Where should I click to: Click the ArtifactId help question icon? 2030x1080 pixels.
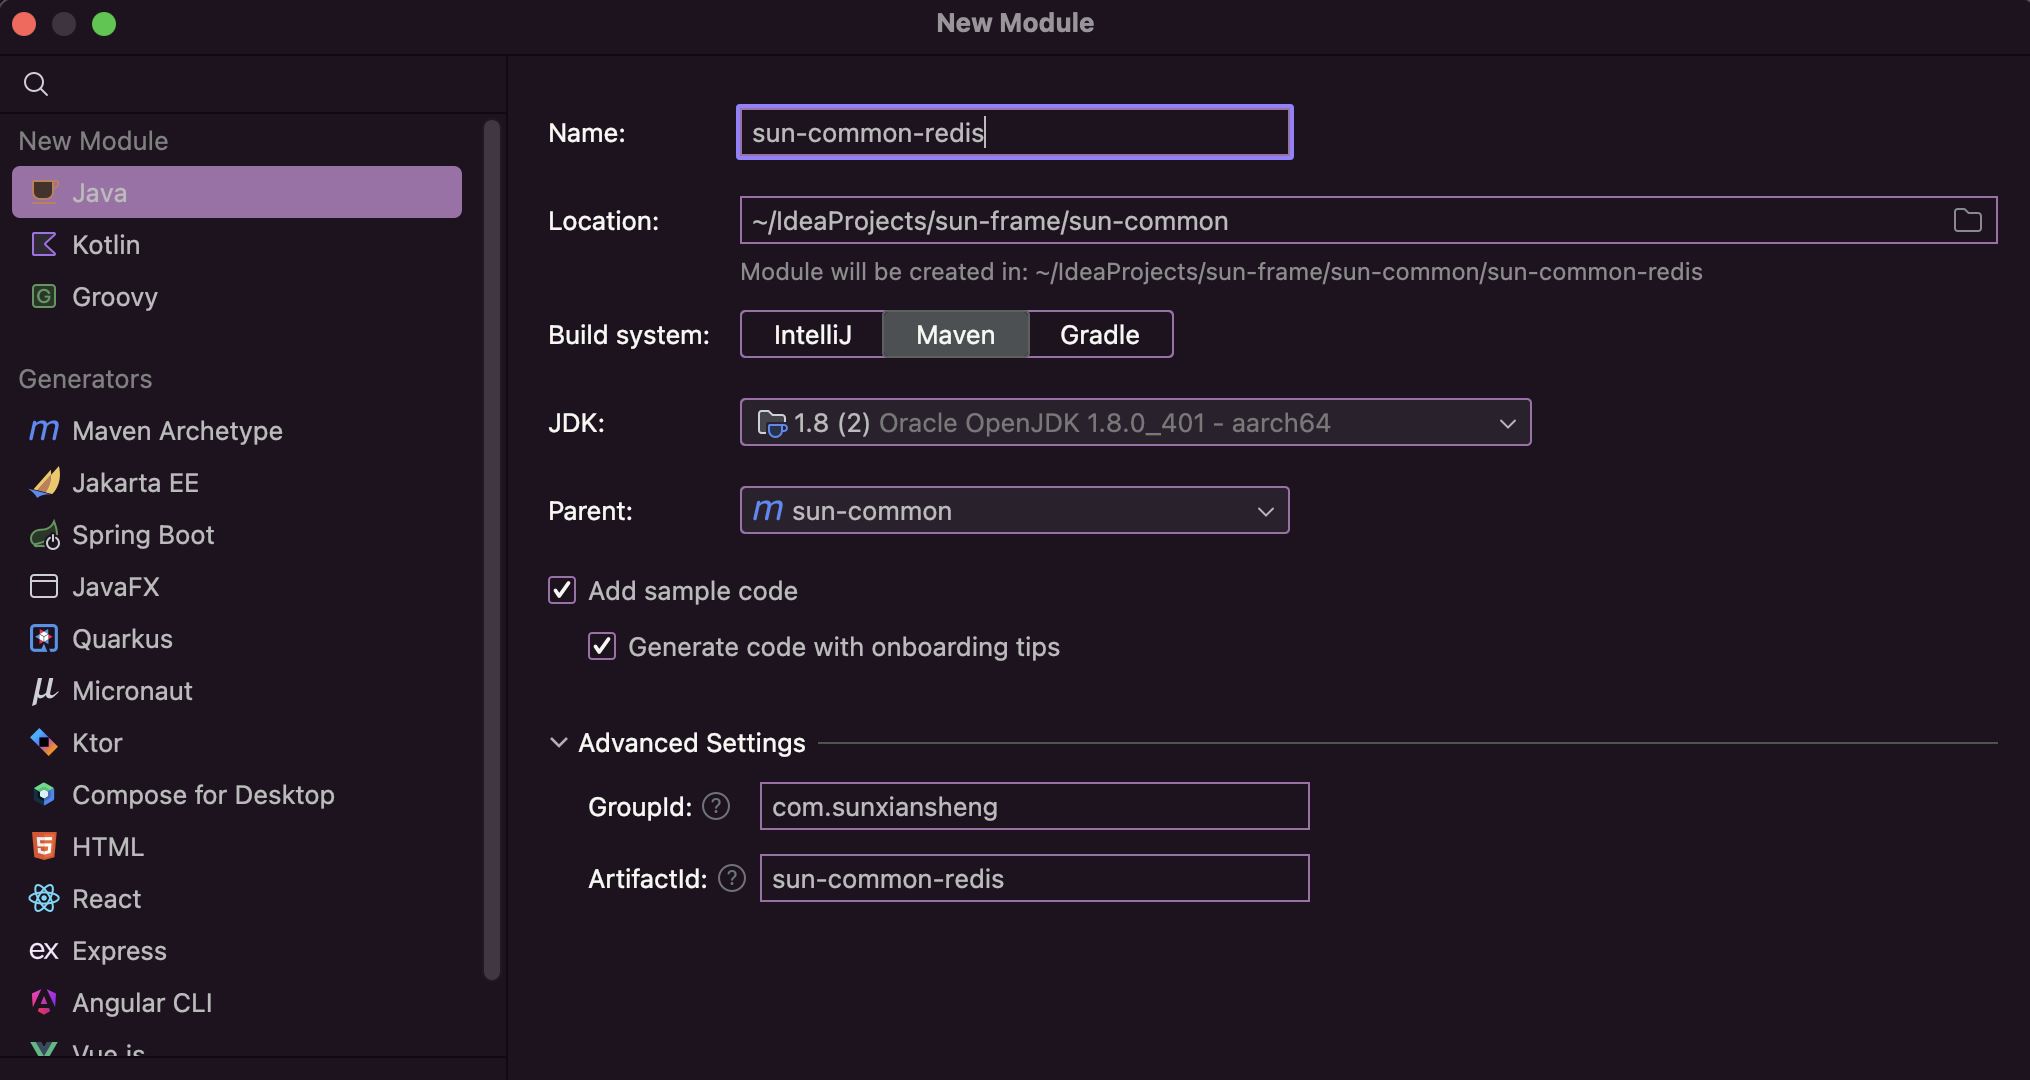coord(732,878)
